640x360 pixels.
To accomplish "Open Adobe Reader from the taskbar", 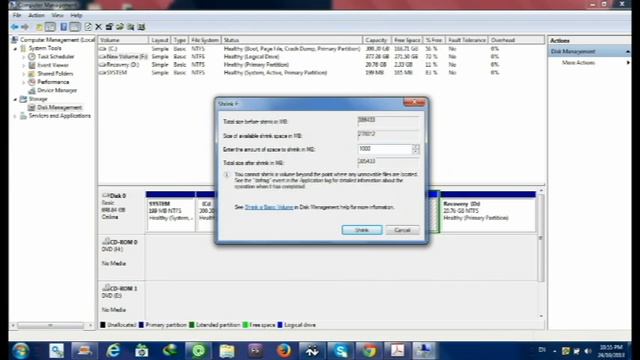I will pyautogui.click(x=397, y=351).
